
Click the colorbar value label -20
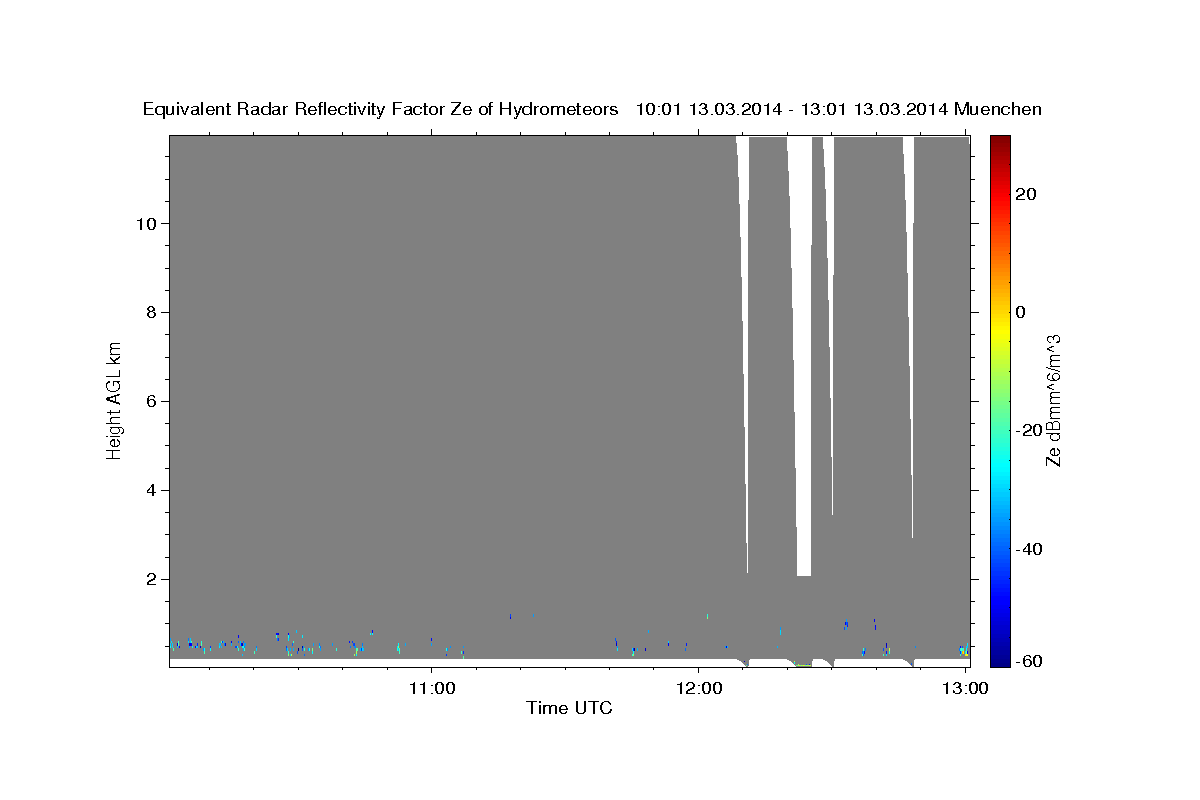pos(1030,430)
